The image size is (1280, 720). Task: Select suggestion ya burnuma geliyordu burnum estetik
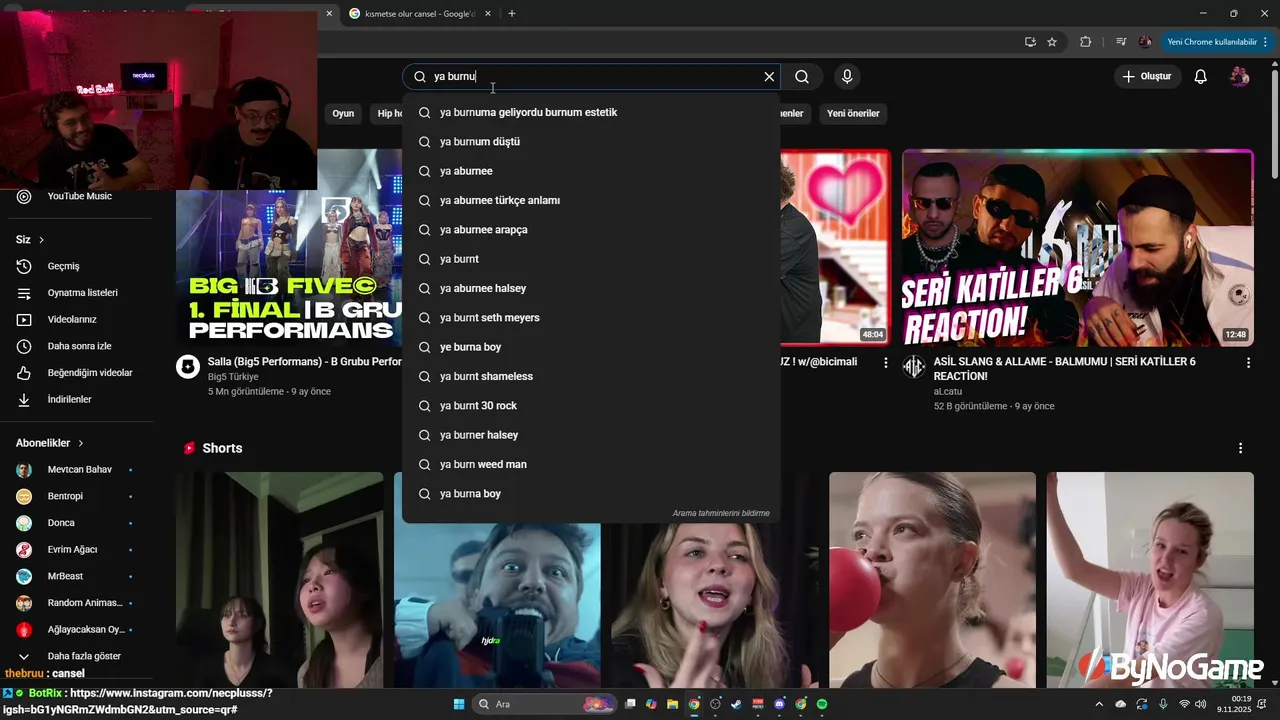tap(591, 113)
